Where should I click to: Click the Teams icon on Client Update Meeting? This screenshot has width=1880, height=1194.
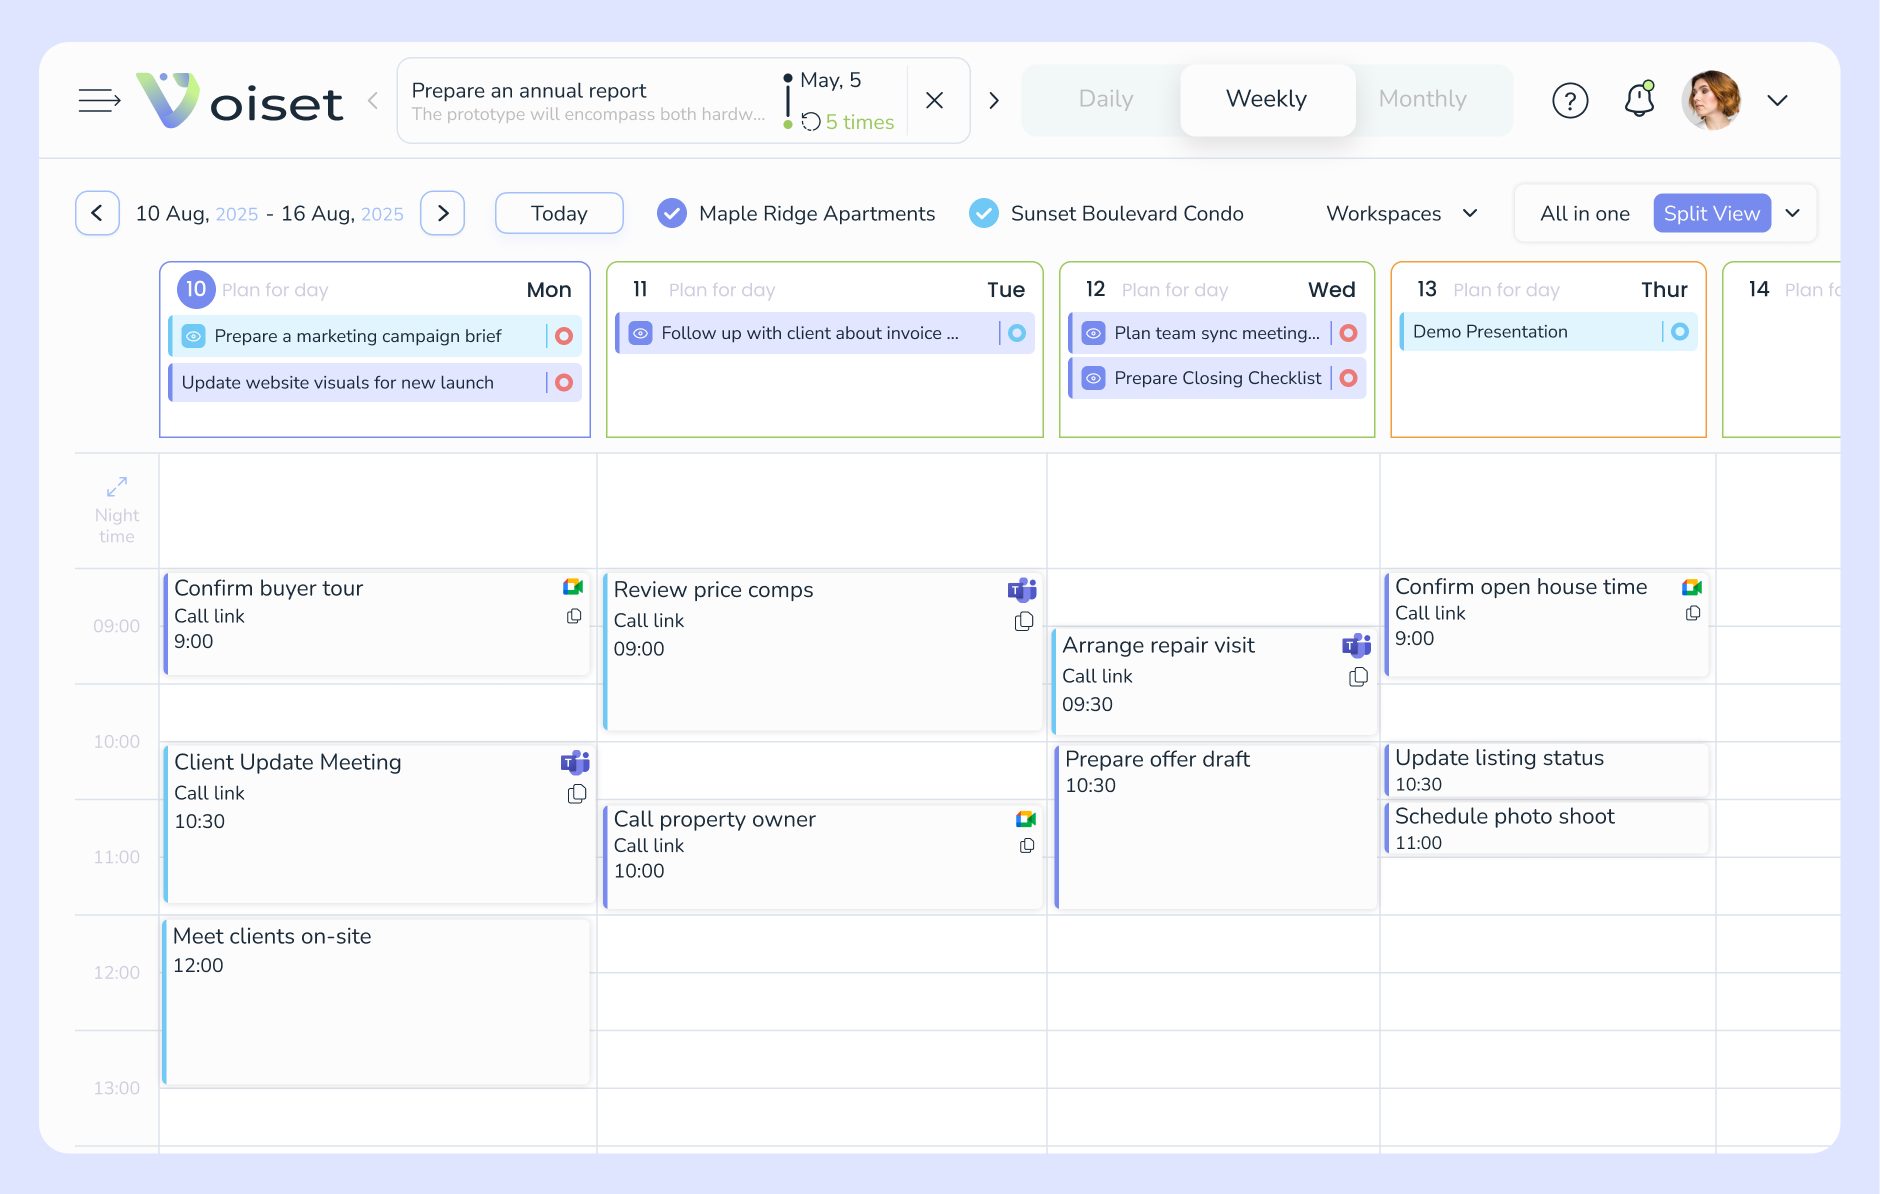coord(575,762)
